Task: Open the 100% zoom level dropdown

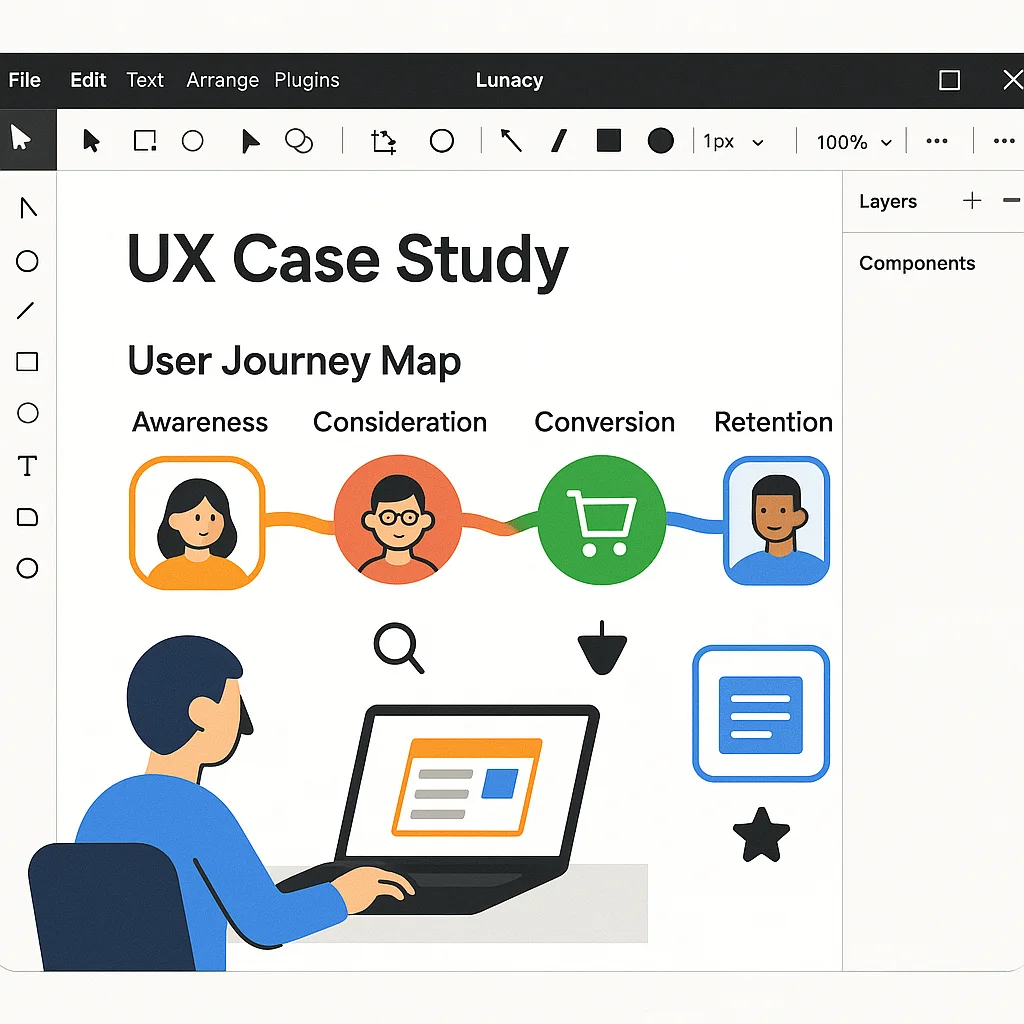Action: pos(851,141)
